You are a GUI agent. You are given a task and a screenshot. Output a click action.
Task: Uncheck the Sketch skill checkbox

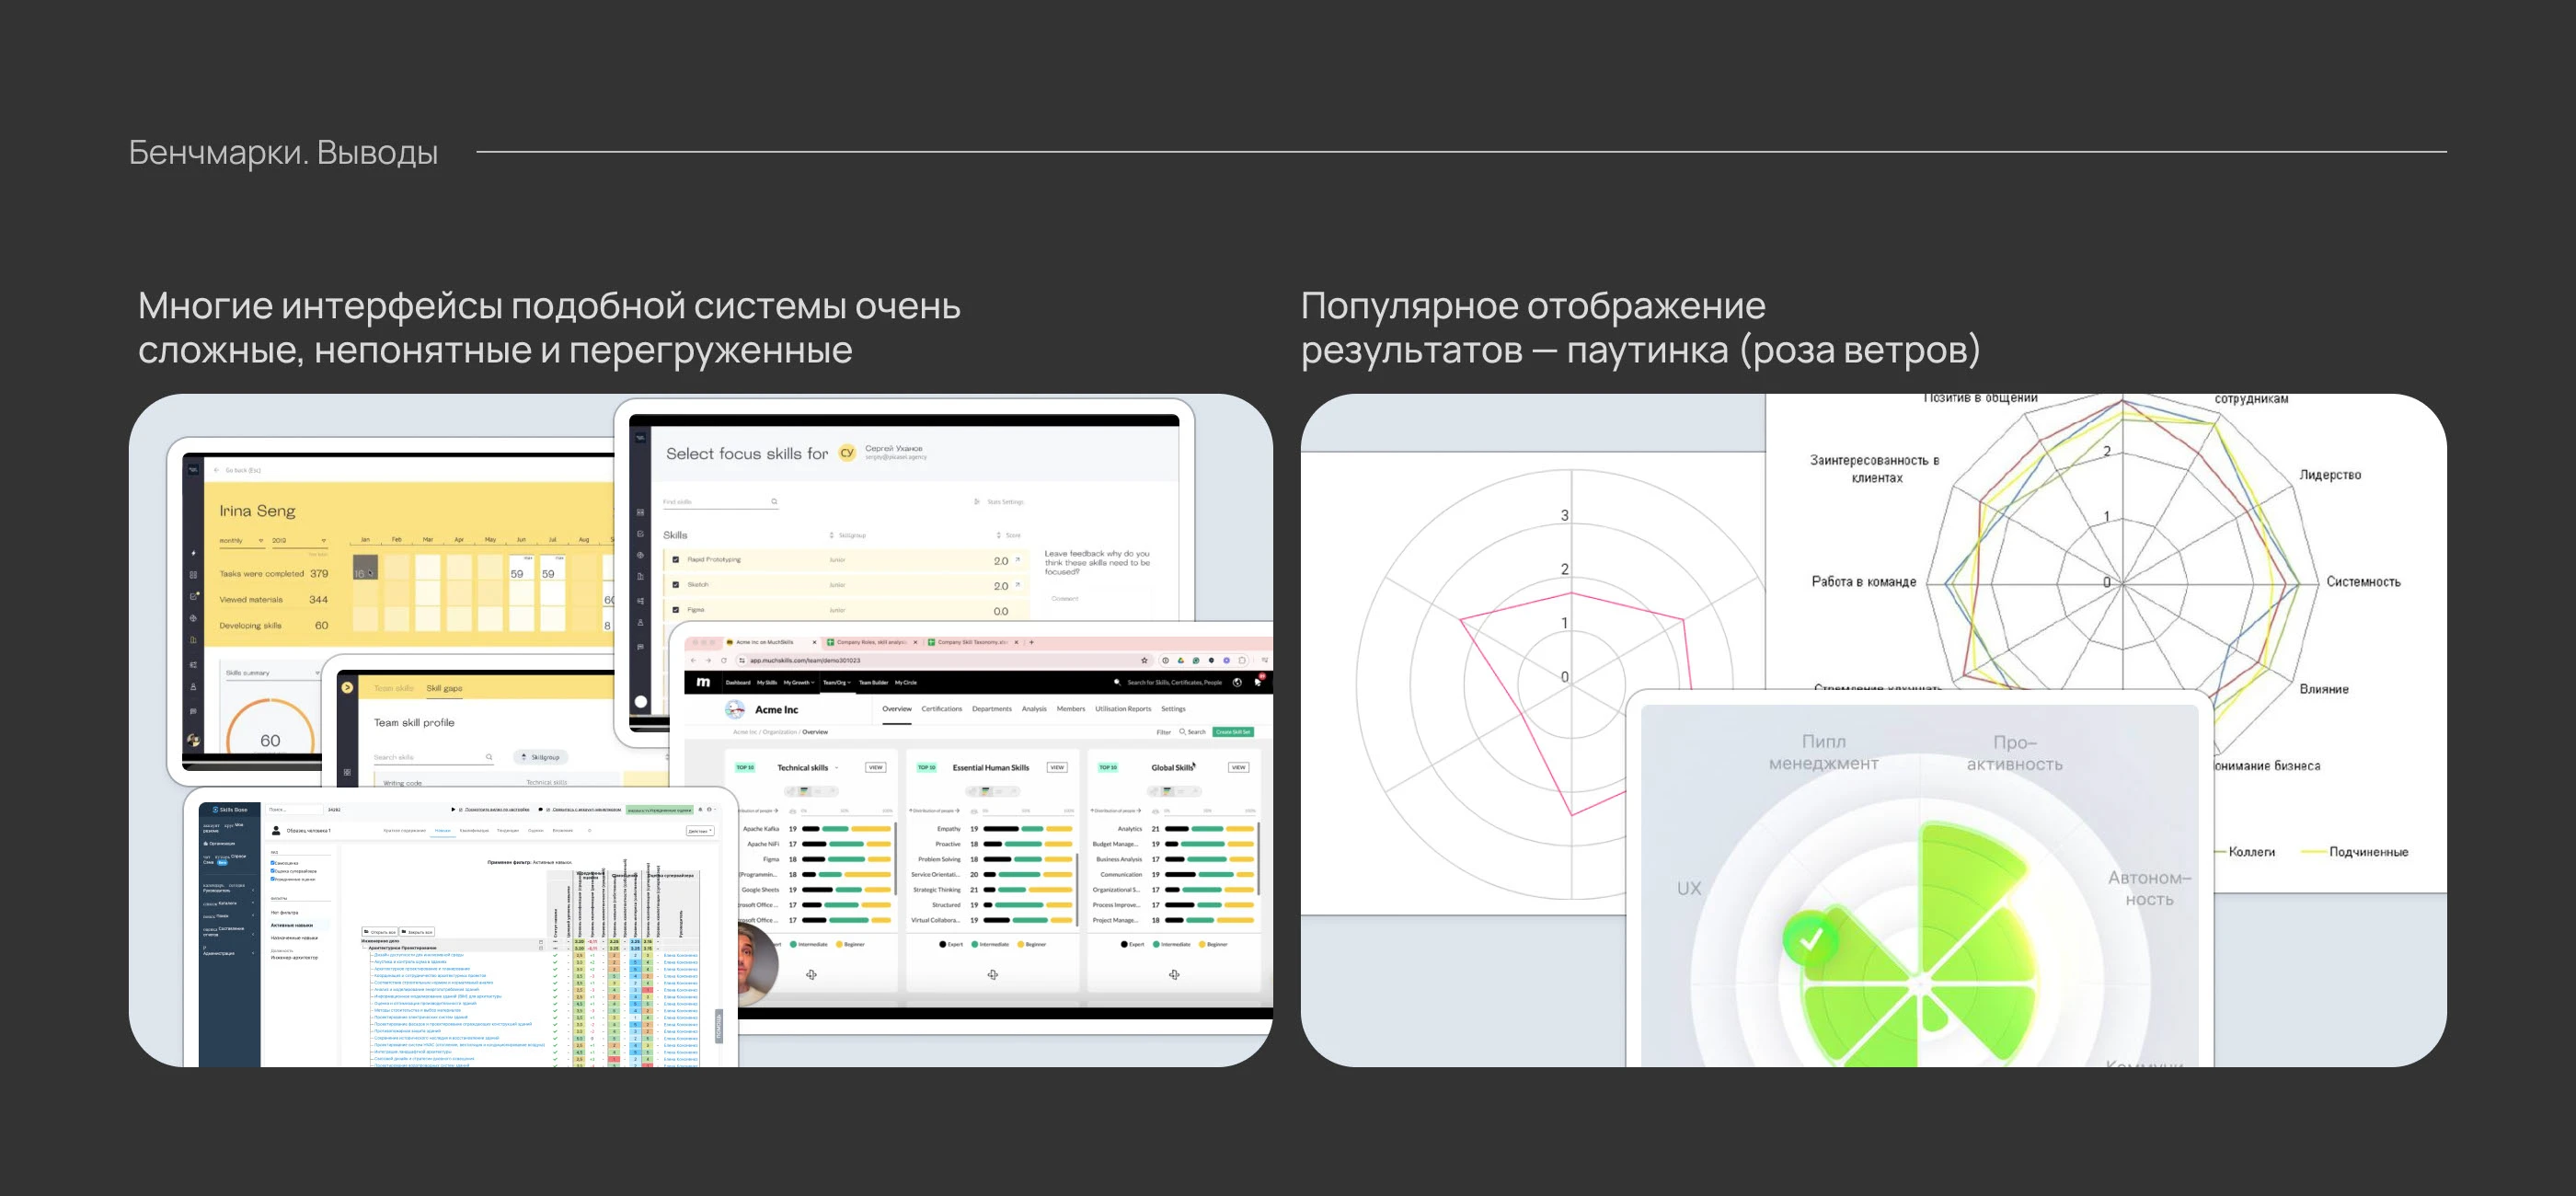click(x=676, y=585)
